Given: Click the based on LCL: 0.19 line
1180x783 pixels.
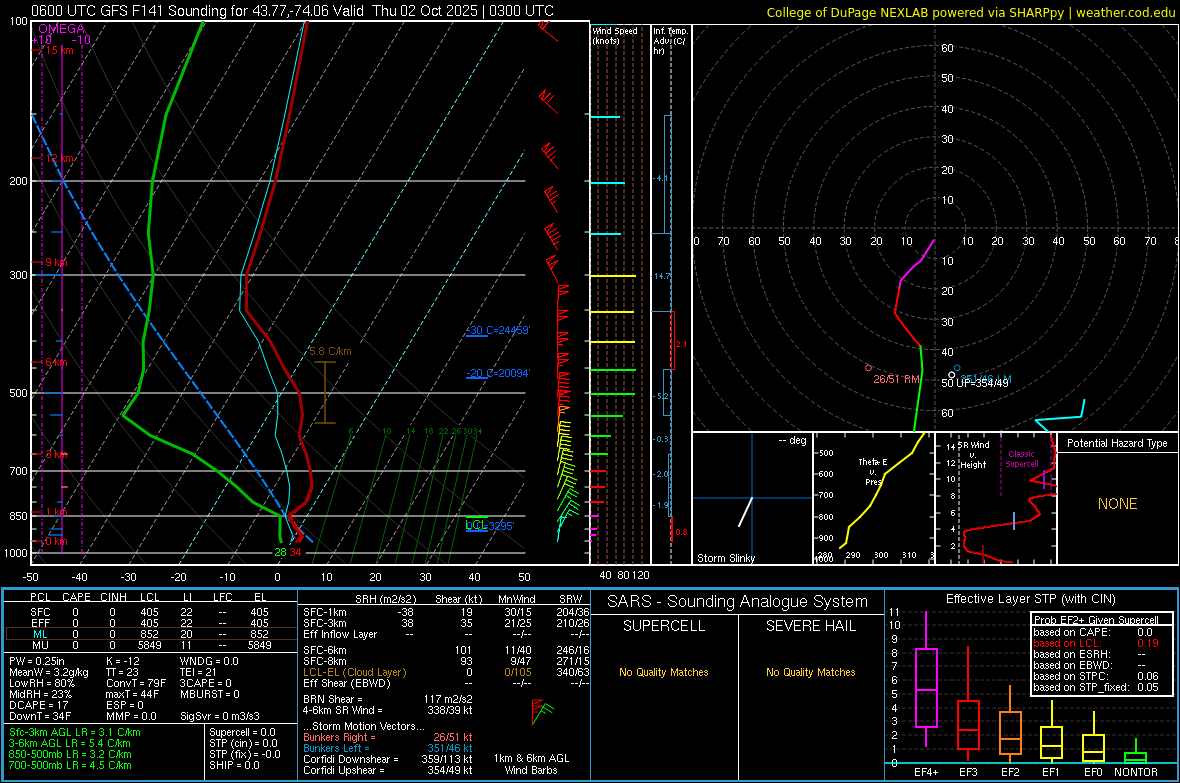Looking at the screenshot, I should (x=1096, y=643).
